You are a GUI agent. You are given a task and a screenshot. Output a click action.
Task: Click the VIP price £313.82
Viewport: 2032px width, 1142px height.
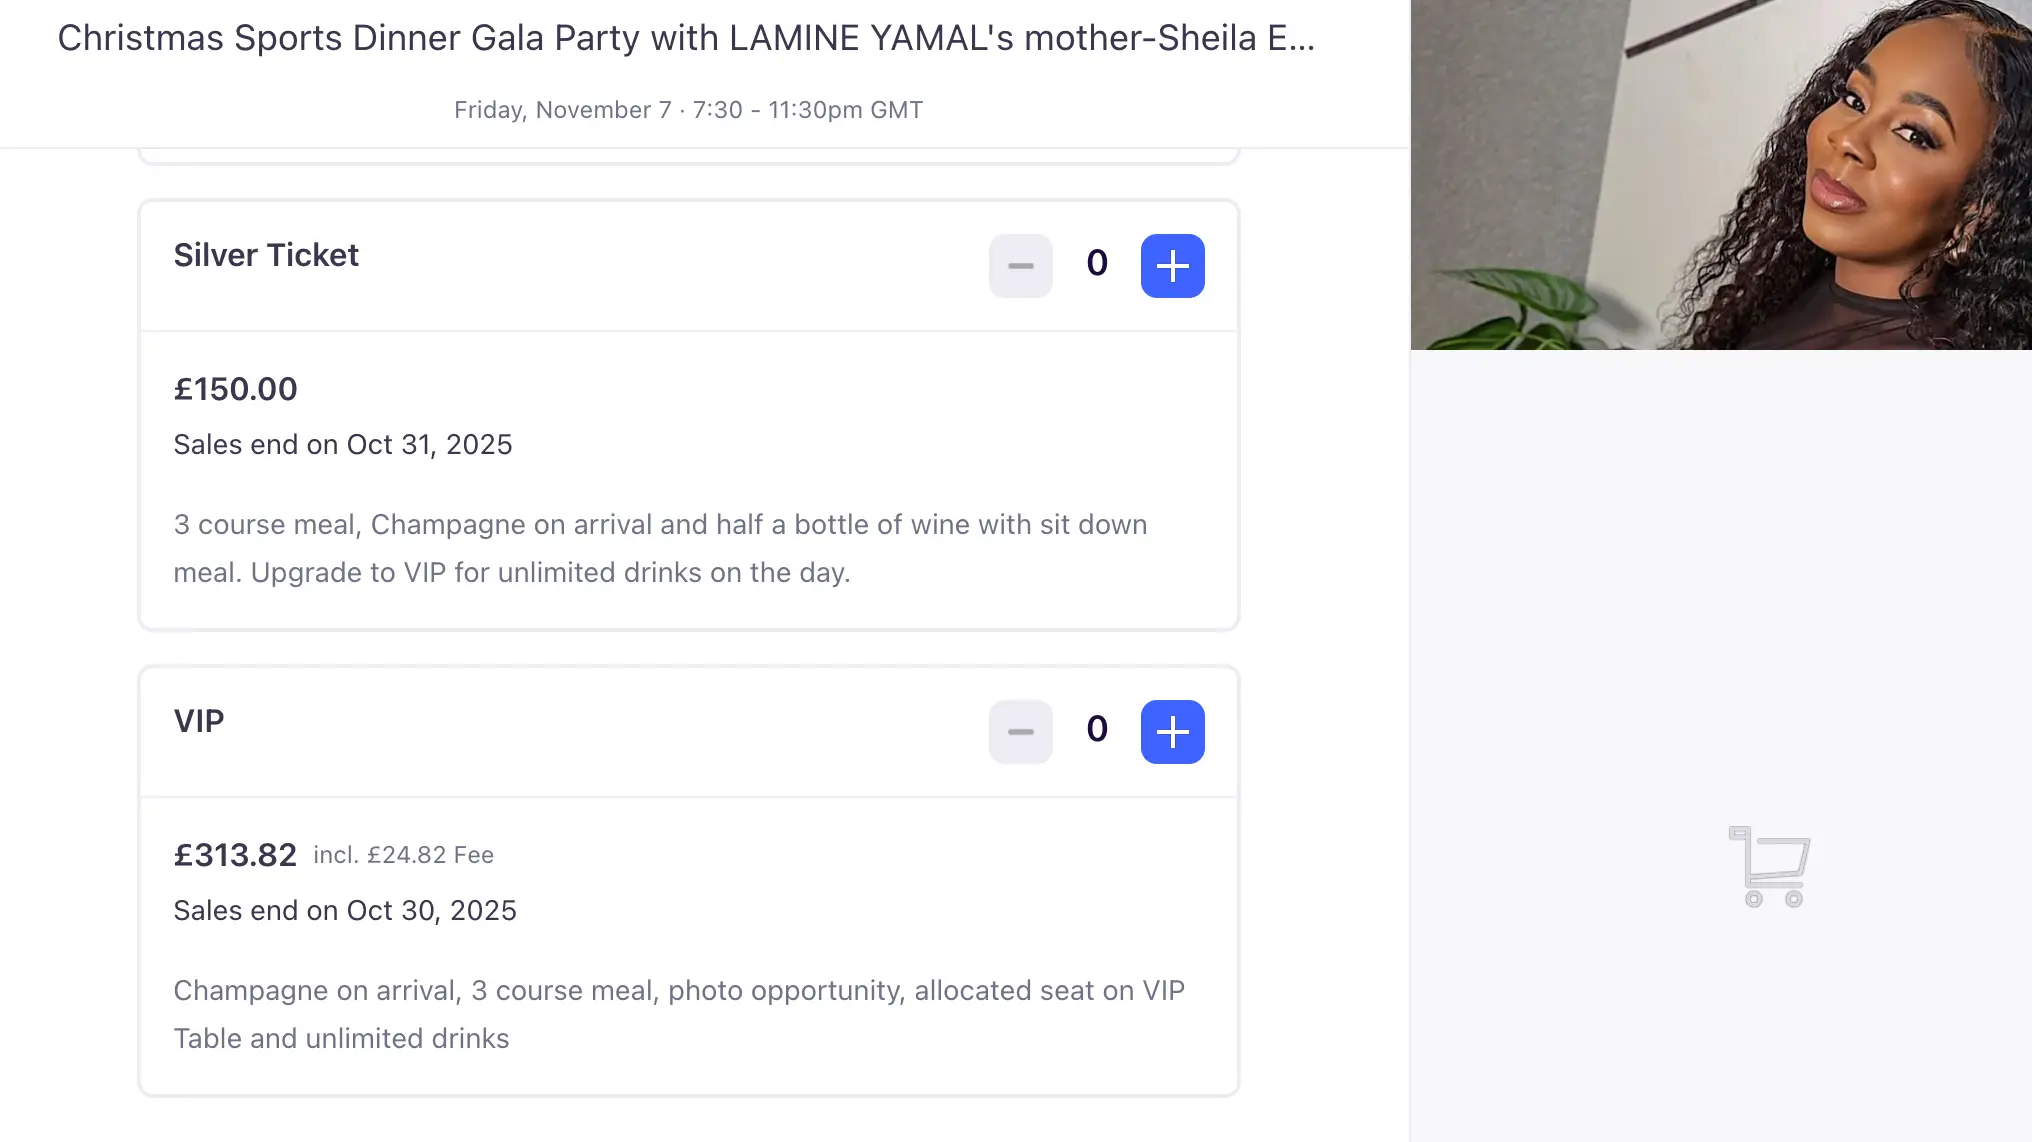pyautogui.click(x=235, y=855)
